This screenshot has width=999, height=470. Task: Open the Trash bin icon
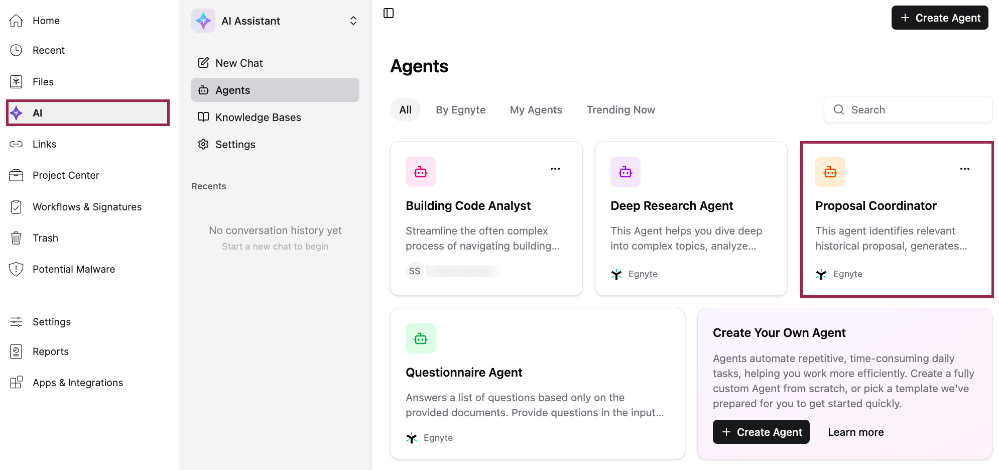coord(16,238)
